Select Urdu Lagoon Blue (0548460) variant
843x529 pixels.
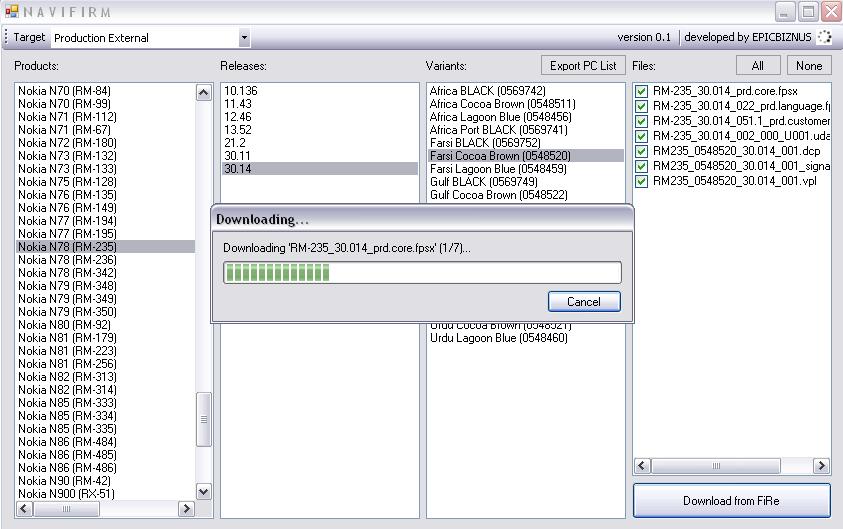point(526,338)
